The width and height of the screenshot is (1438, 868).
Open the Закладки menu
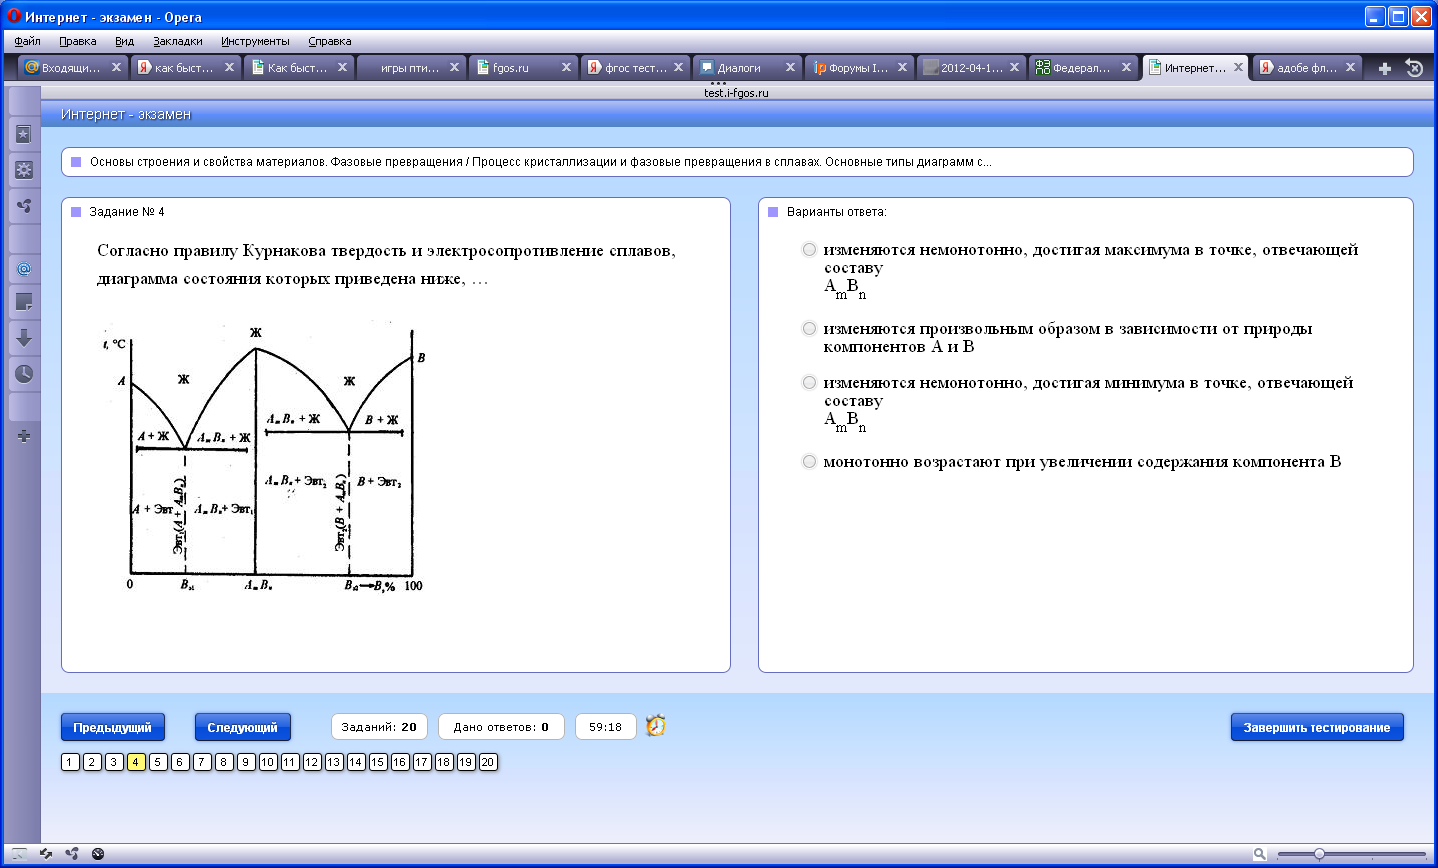[x=178, y=41]
